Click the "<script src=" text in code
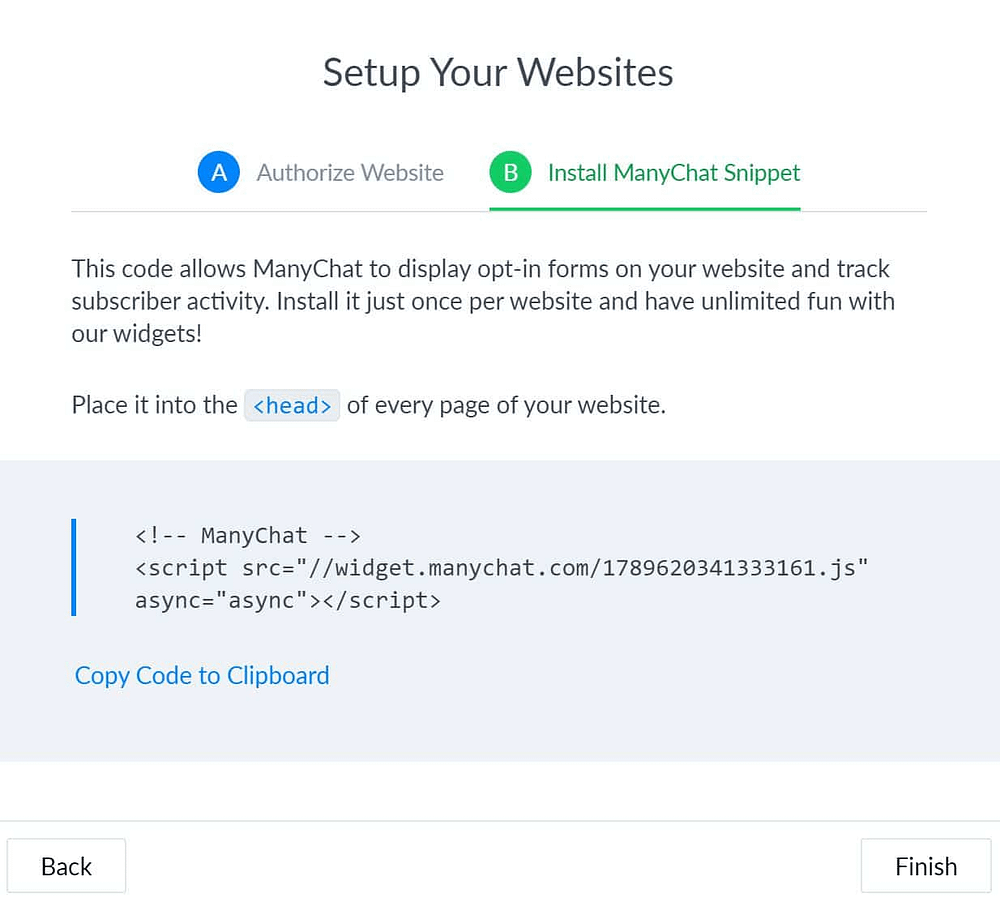This screenshot has width=1000, height=903. click(x=215, y=568)
